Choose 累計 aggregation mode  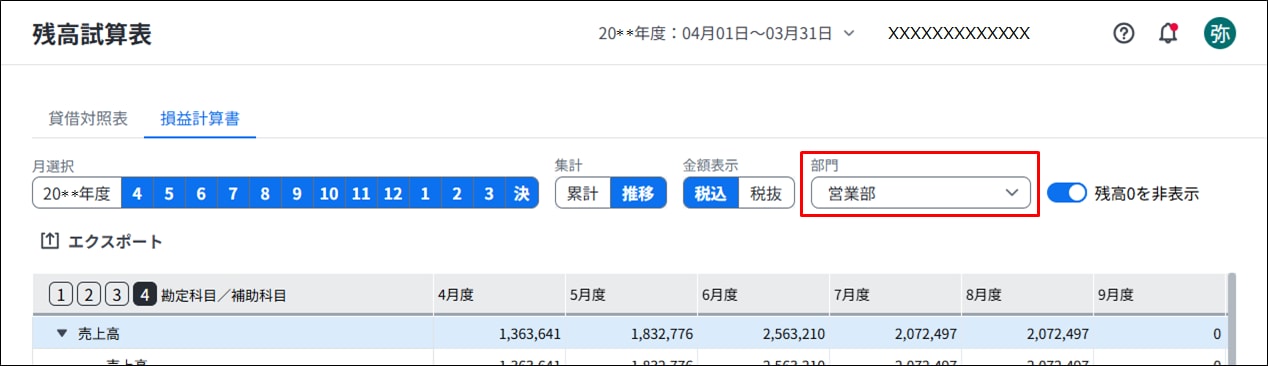583,193
